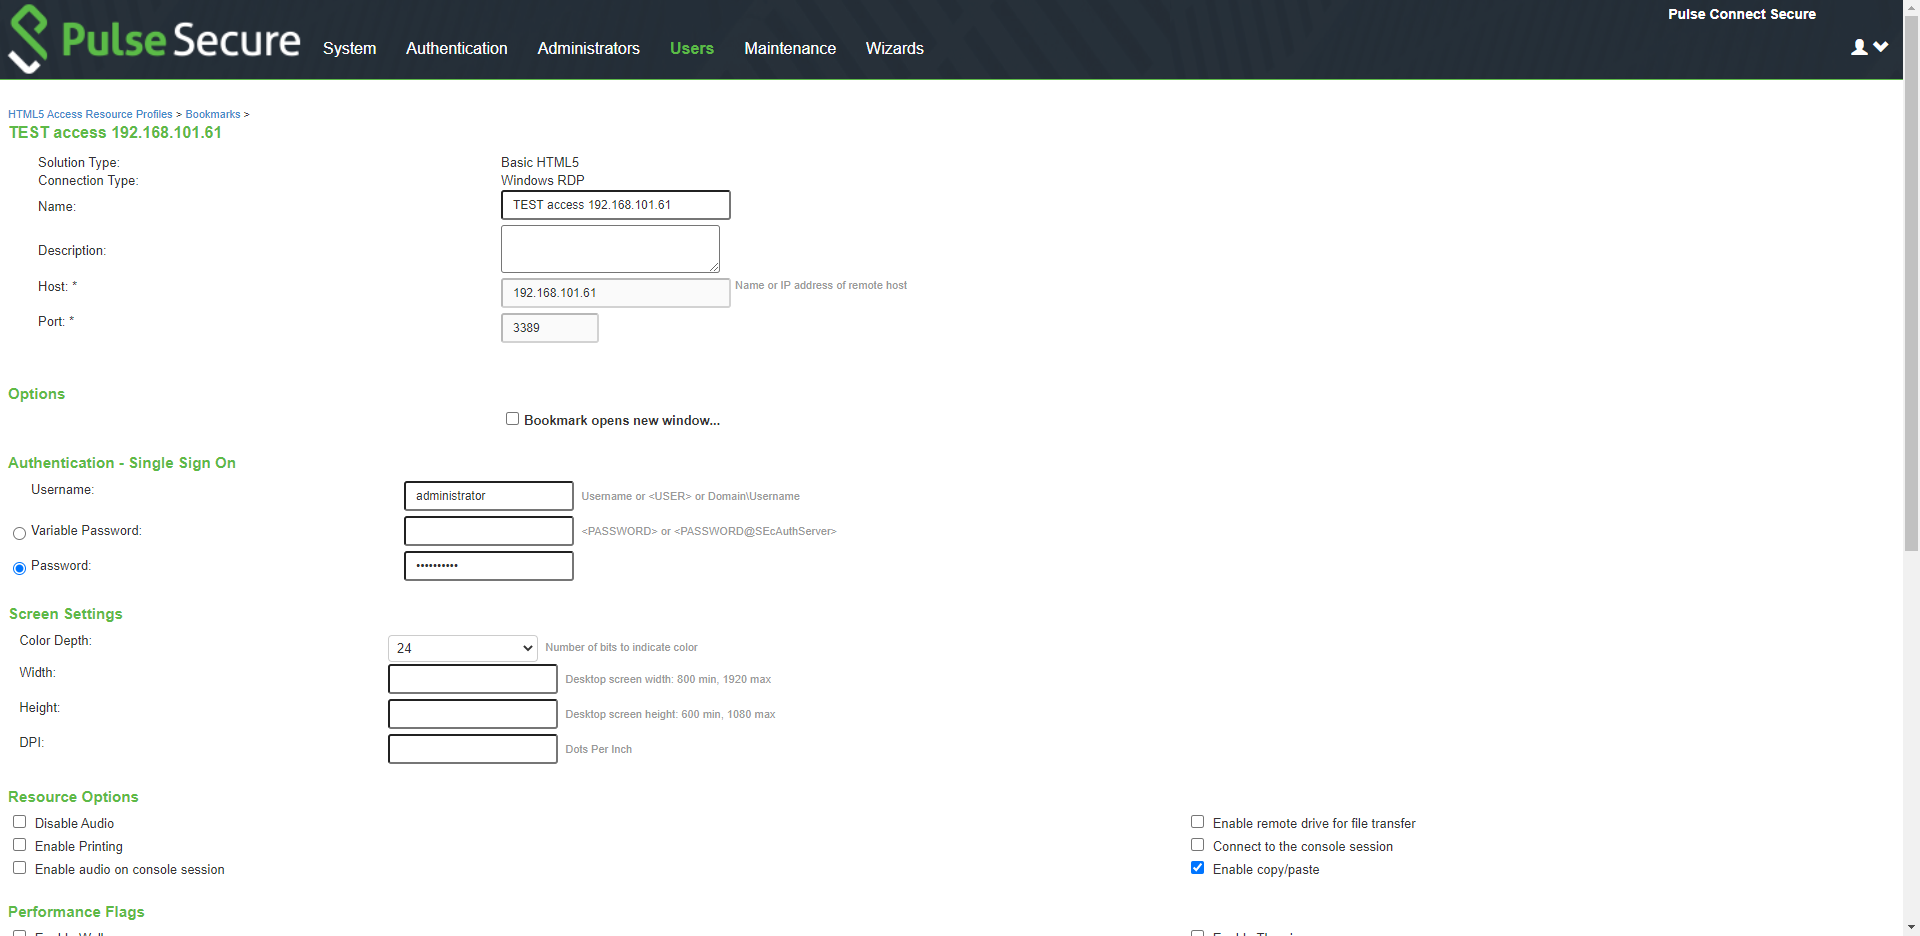Click the Authentication - Single Sign On heading
This screenshot has width=1920, height=936.
[122, 463]
